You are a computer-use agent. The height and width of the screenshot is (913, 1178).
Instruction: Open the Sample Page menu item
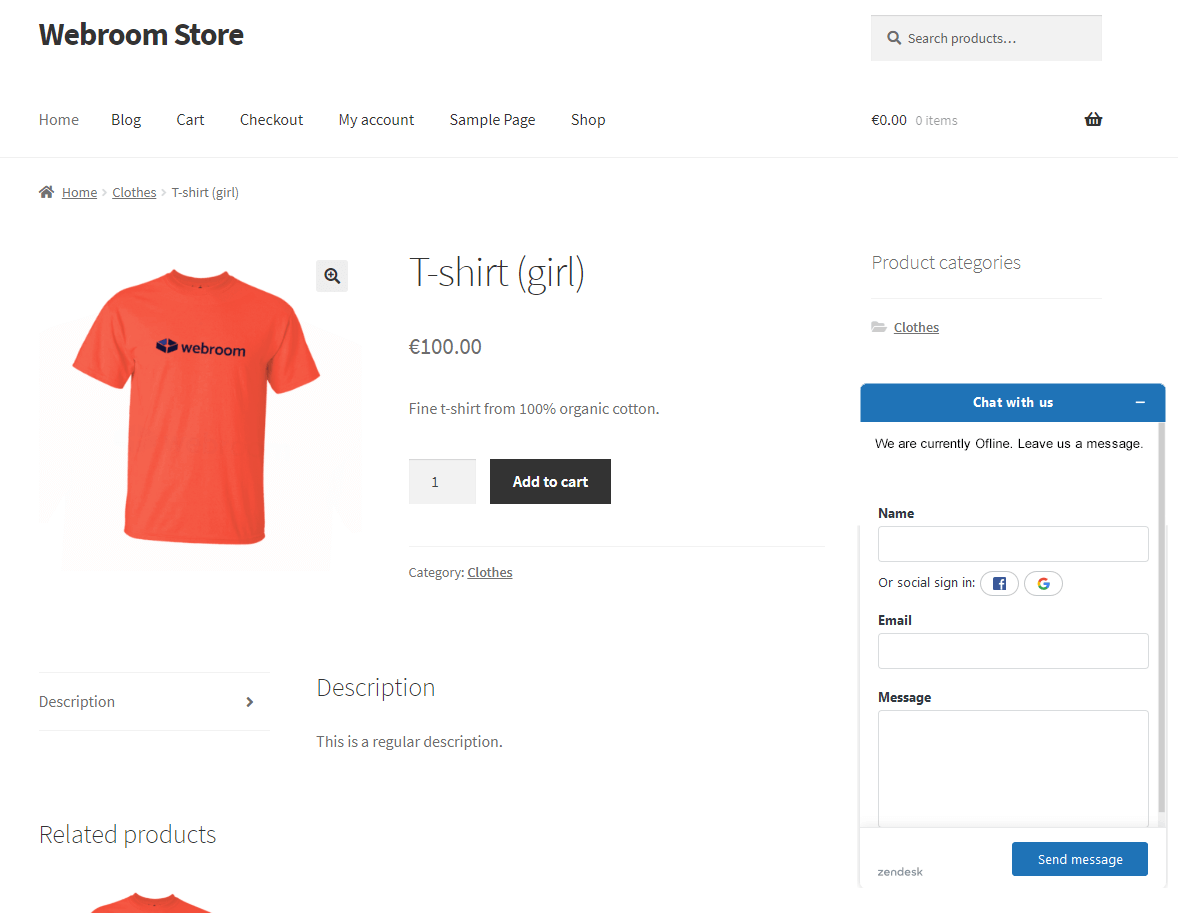coord(492,119)
